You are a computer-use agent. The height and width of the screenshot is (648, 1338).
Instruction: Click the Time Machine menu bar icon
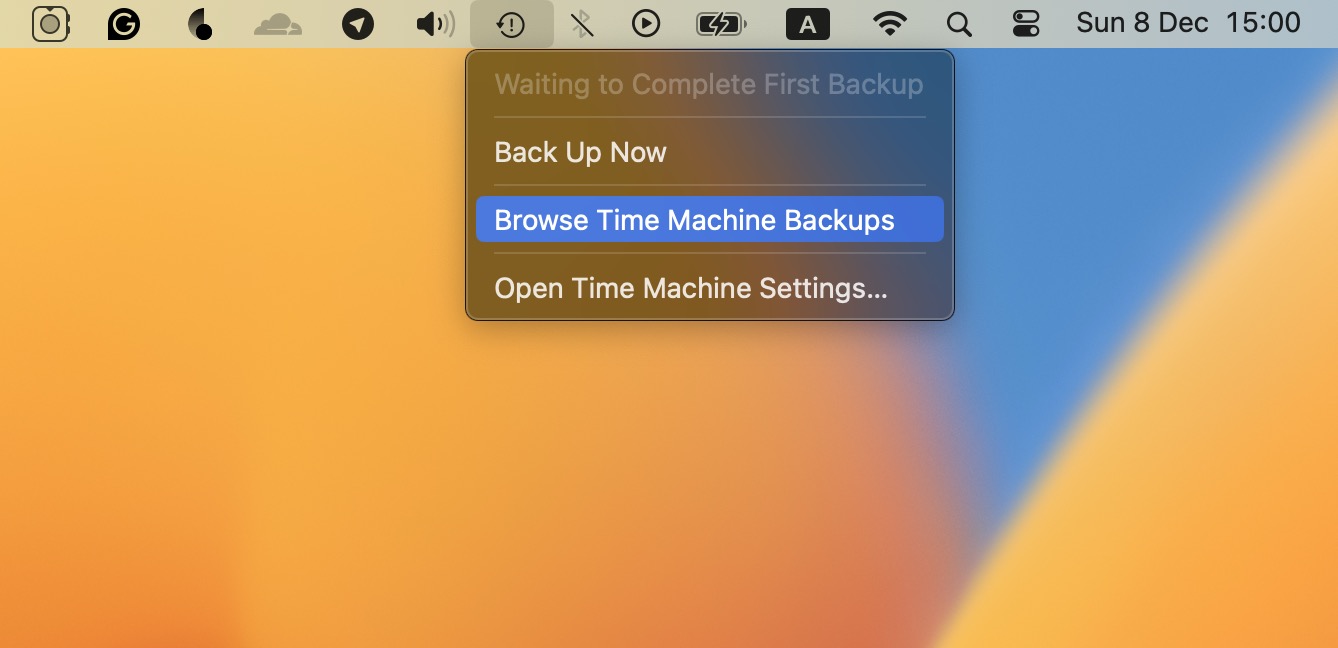(x=512, y=24)
